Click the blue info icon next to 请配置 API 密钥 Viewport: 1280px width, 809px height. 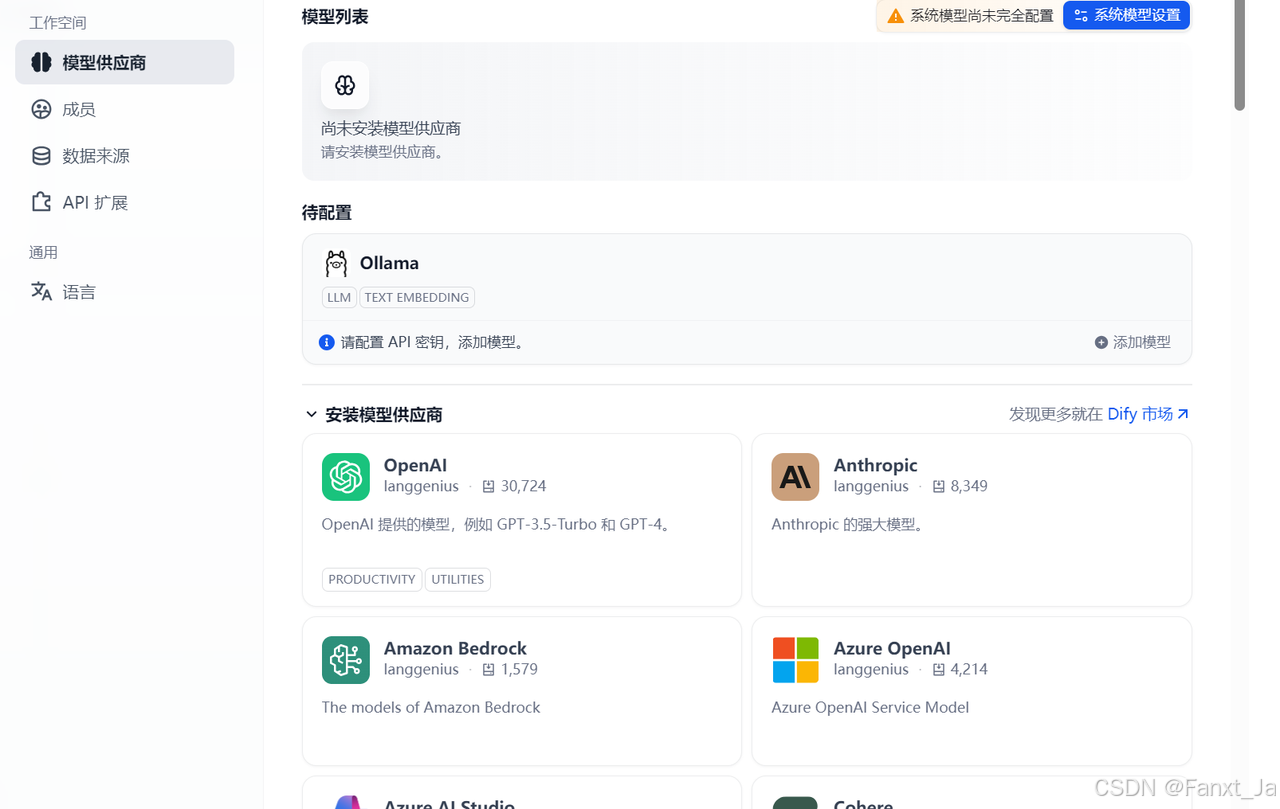coord(327,342)
